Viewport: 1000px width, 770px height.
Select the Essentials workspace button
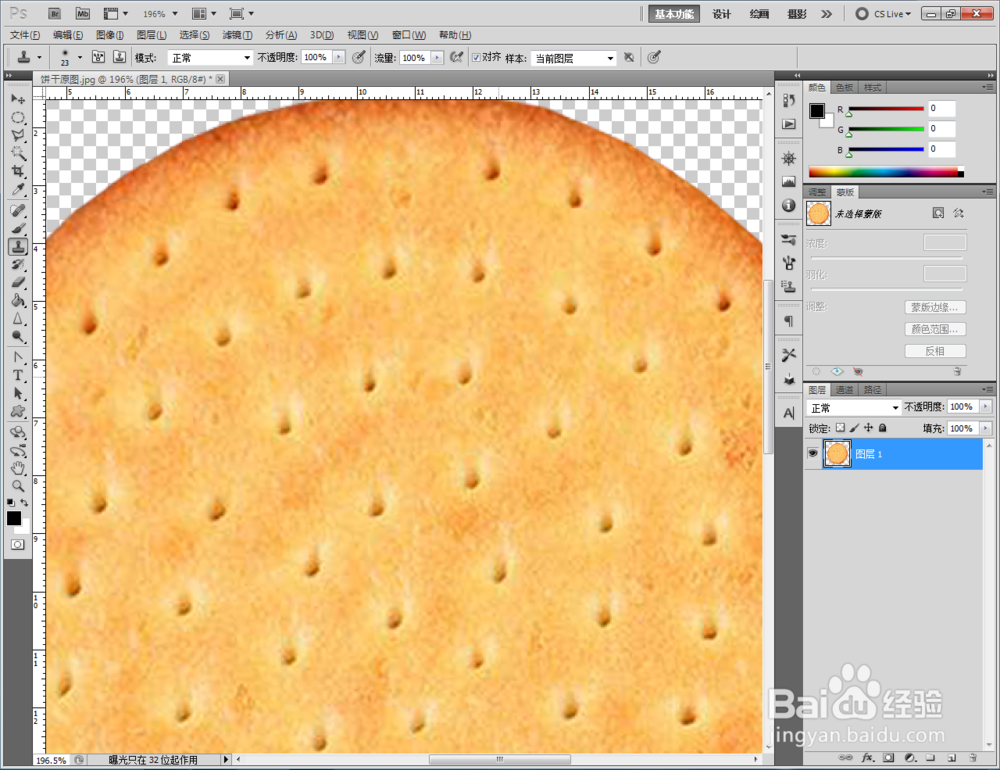tap(674, 14)
